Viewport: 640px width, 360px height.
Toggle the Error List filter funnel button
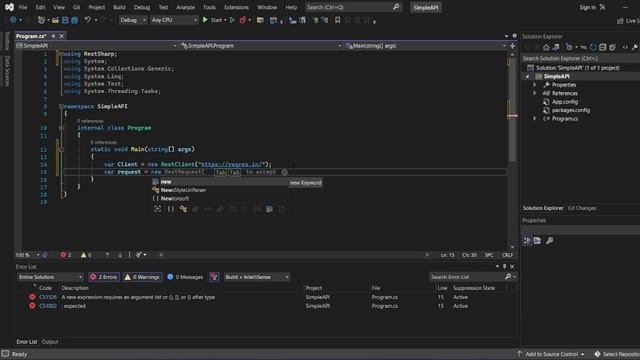(x=214, y=277)
